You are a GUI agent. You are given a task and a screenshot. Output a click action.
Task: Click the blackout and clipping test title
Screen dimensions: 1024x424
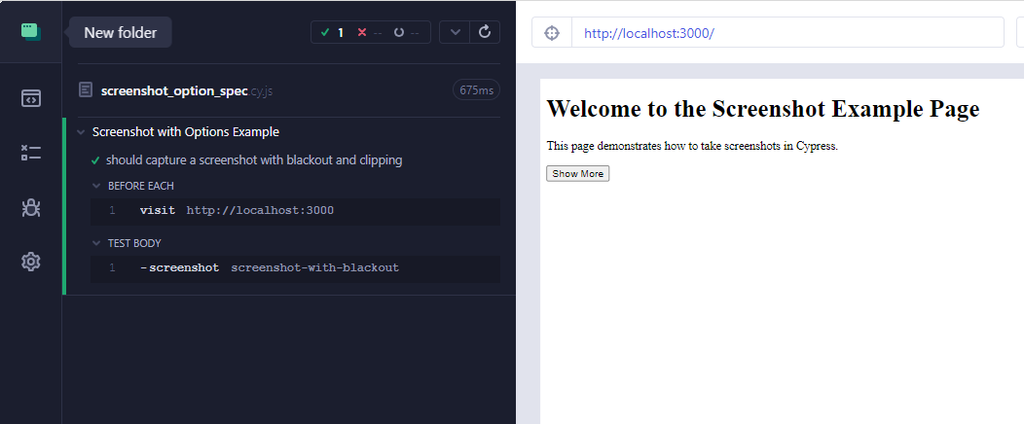[x=254, y=160]
